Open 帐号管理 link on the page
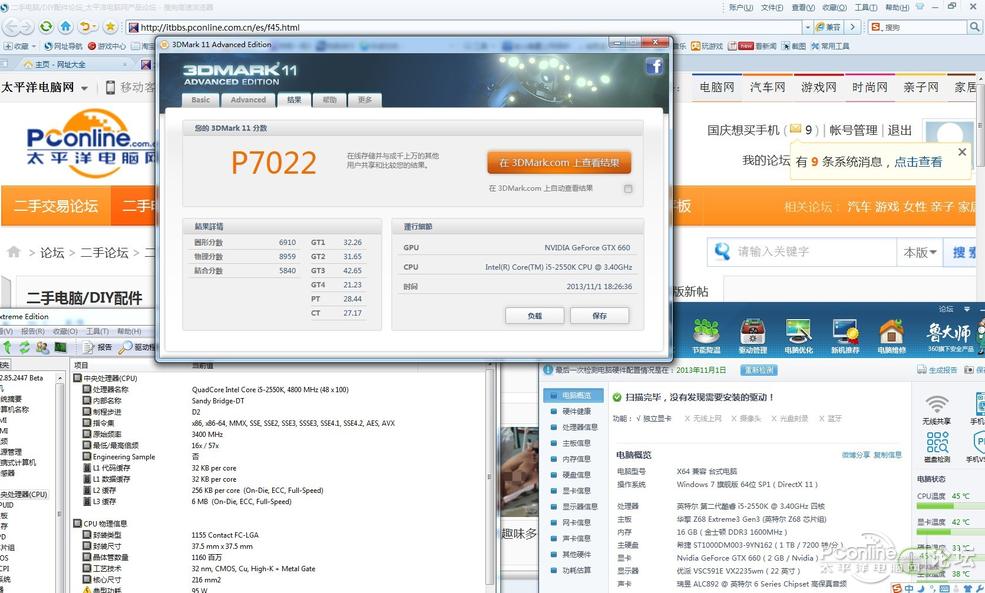This screenshot has height=593, width=985. [853, 130]
